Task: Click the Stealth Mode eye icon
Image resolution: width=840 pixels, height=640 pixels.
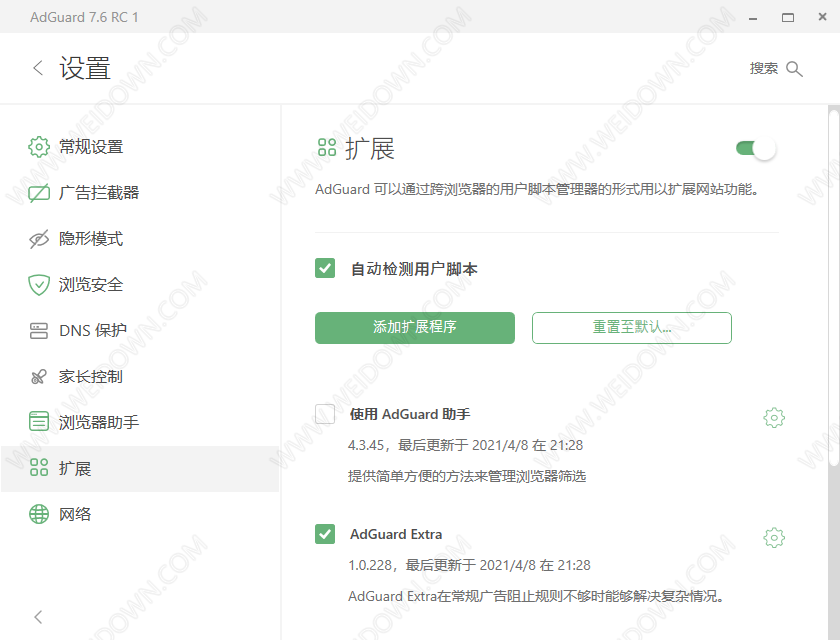Action: tap(39, 239)
